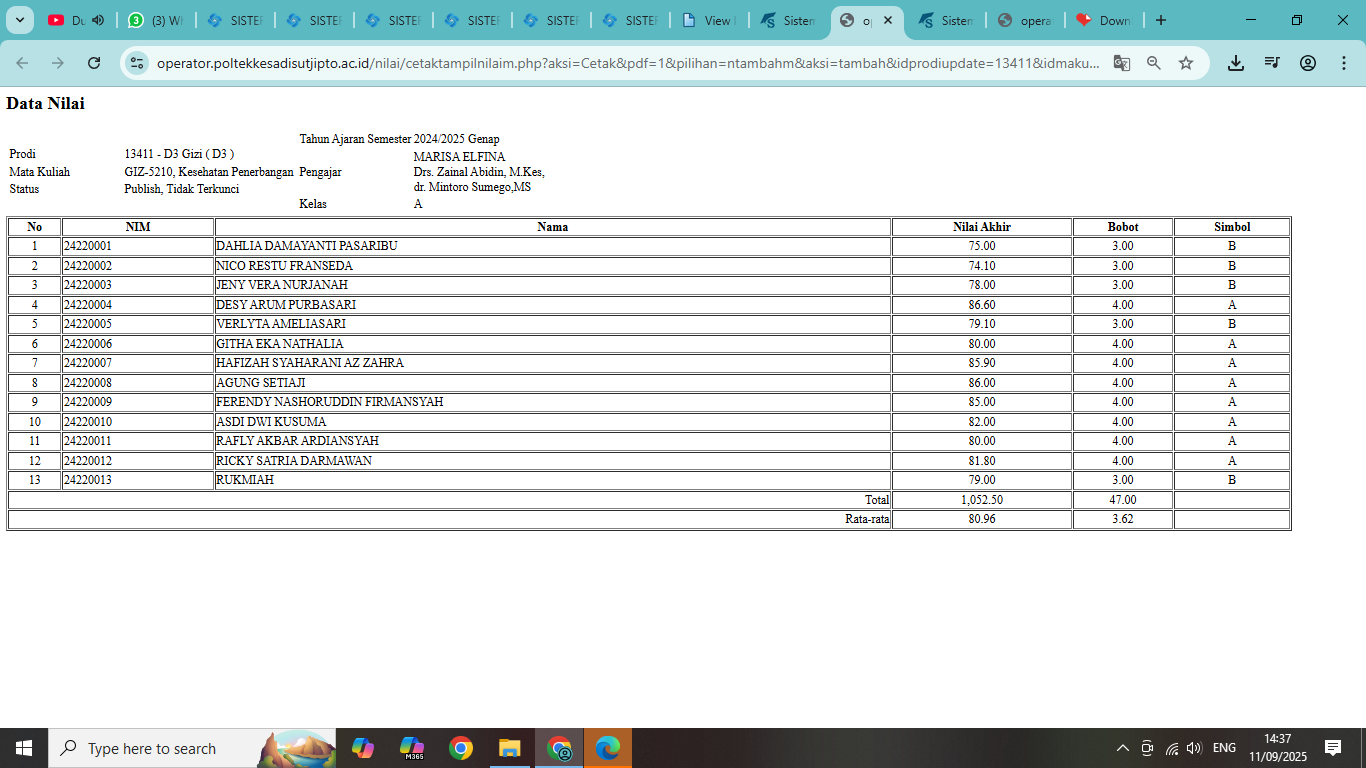The width and height of the screenshot is (1366, 768).
Task: Switch to the 'Down' tab
Action: (1104, 20)
